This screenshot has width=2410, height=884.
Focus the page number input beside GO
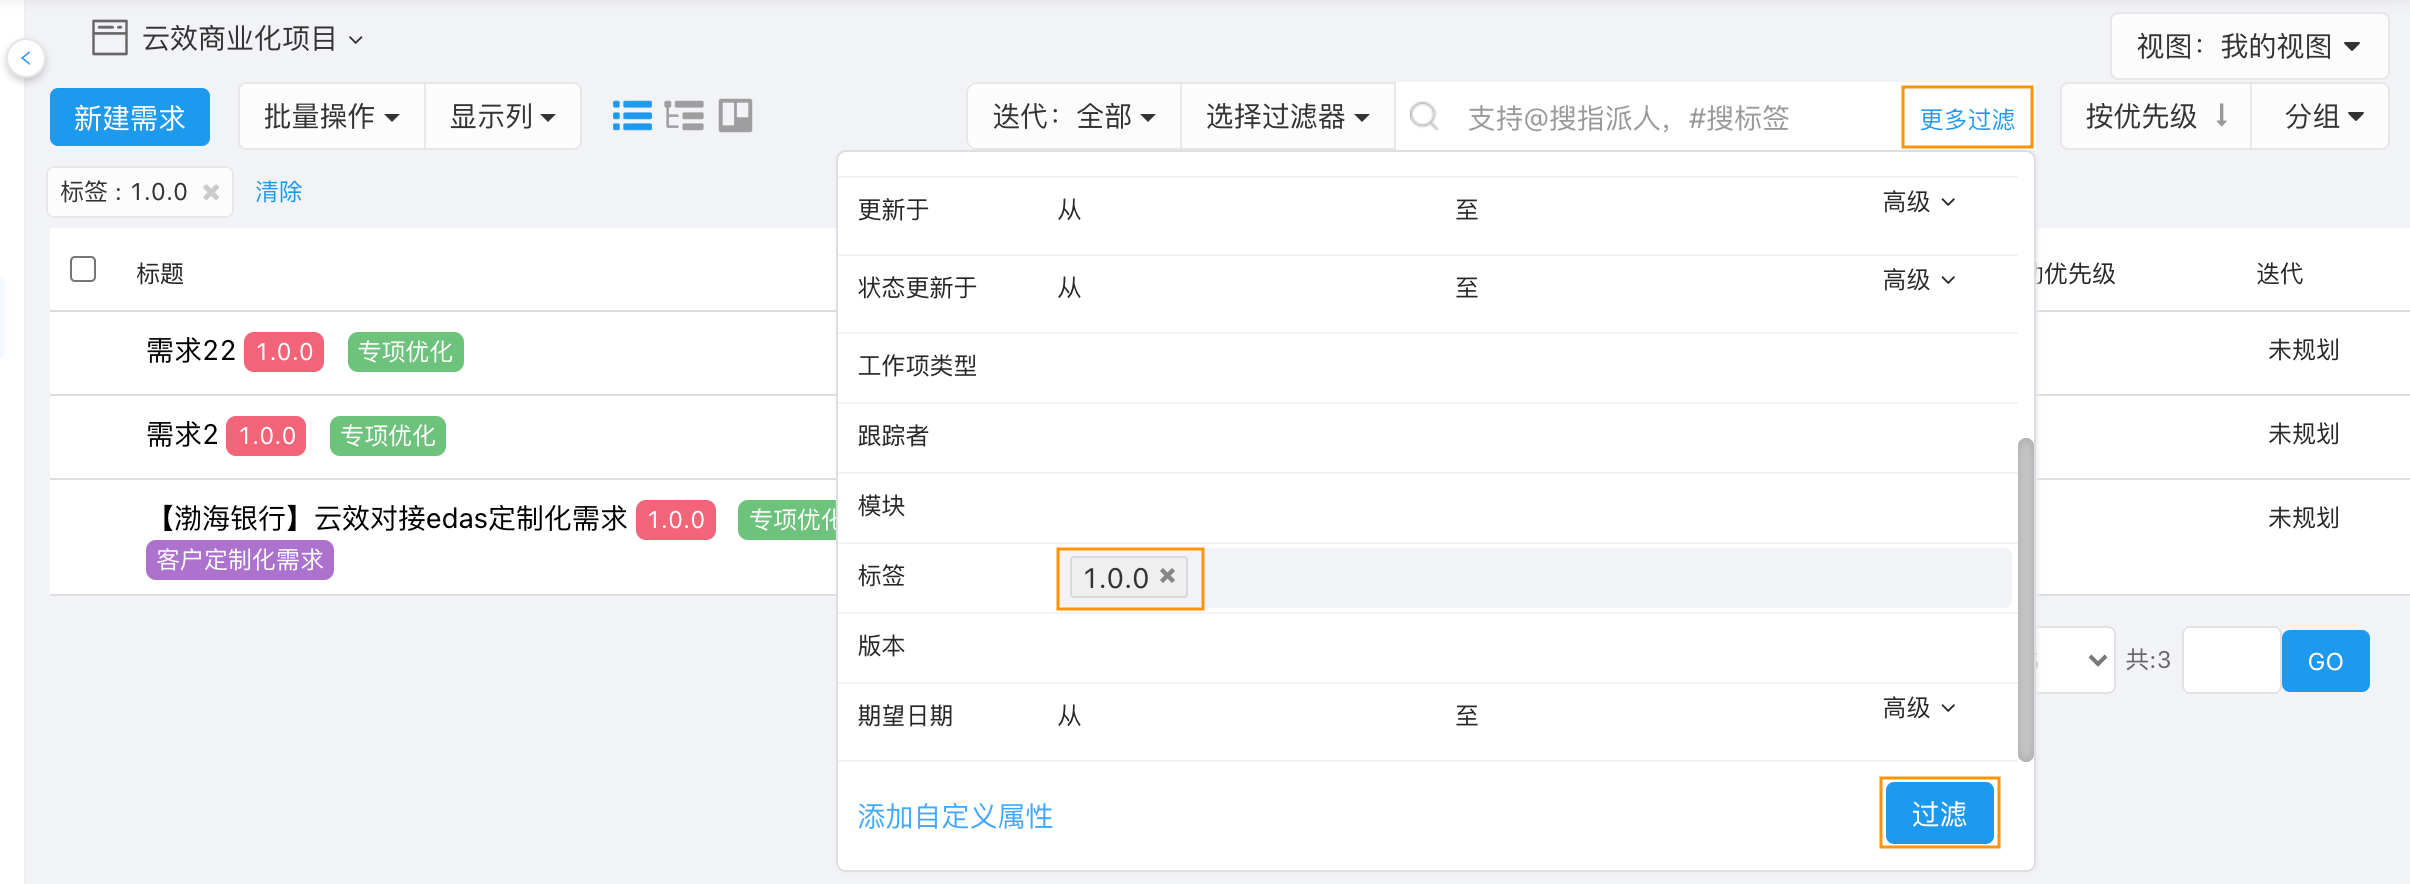[x=2231, y=661]
